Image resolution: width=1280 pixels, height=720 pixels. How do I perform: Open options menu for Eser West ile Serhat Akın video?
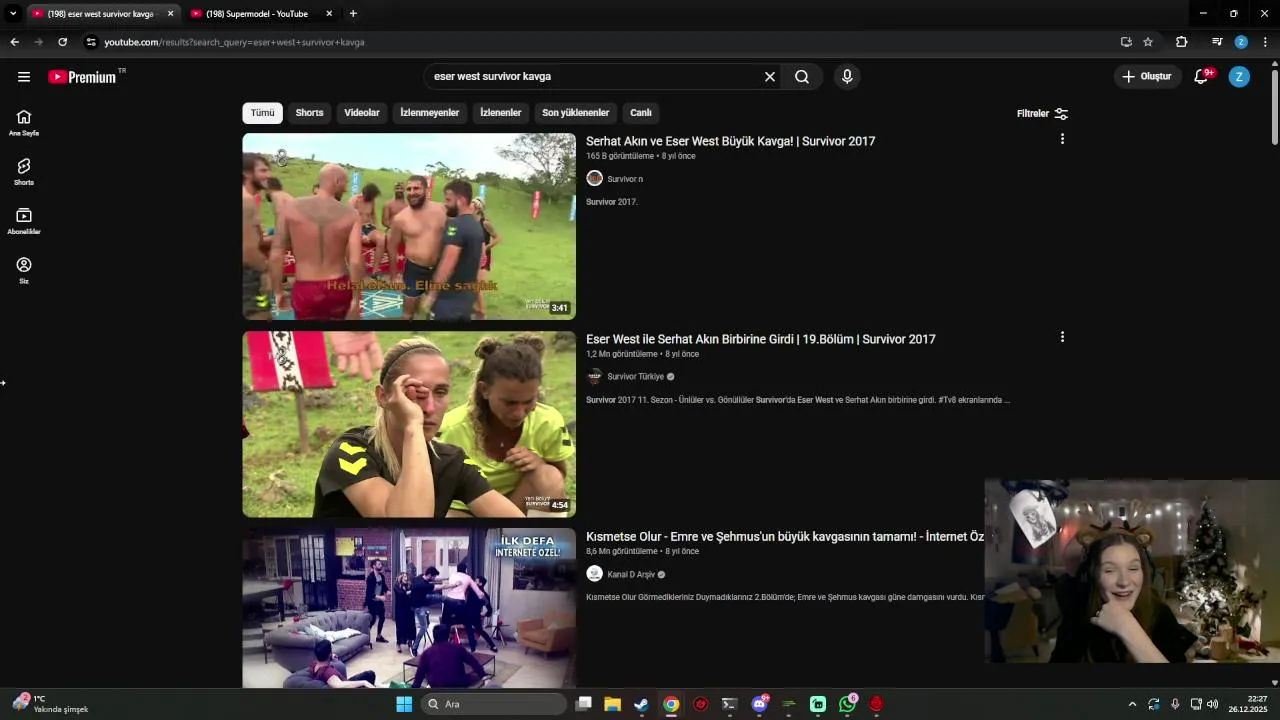(1062, 337)
